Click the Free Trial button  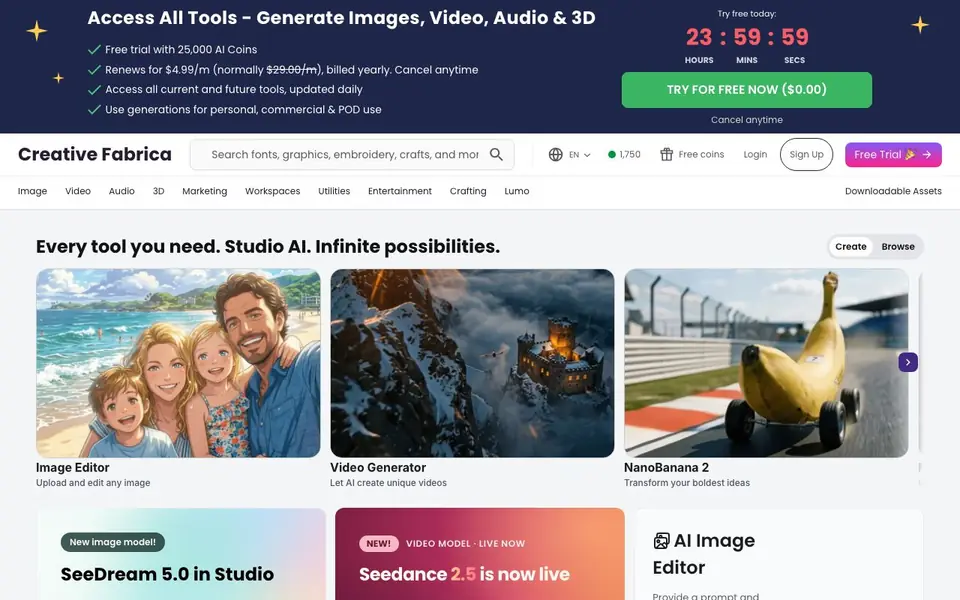click(893, 154)
